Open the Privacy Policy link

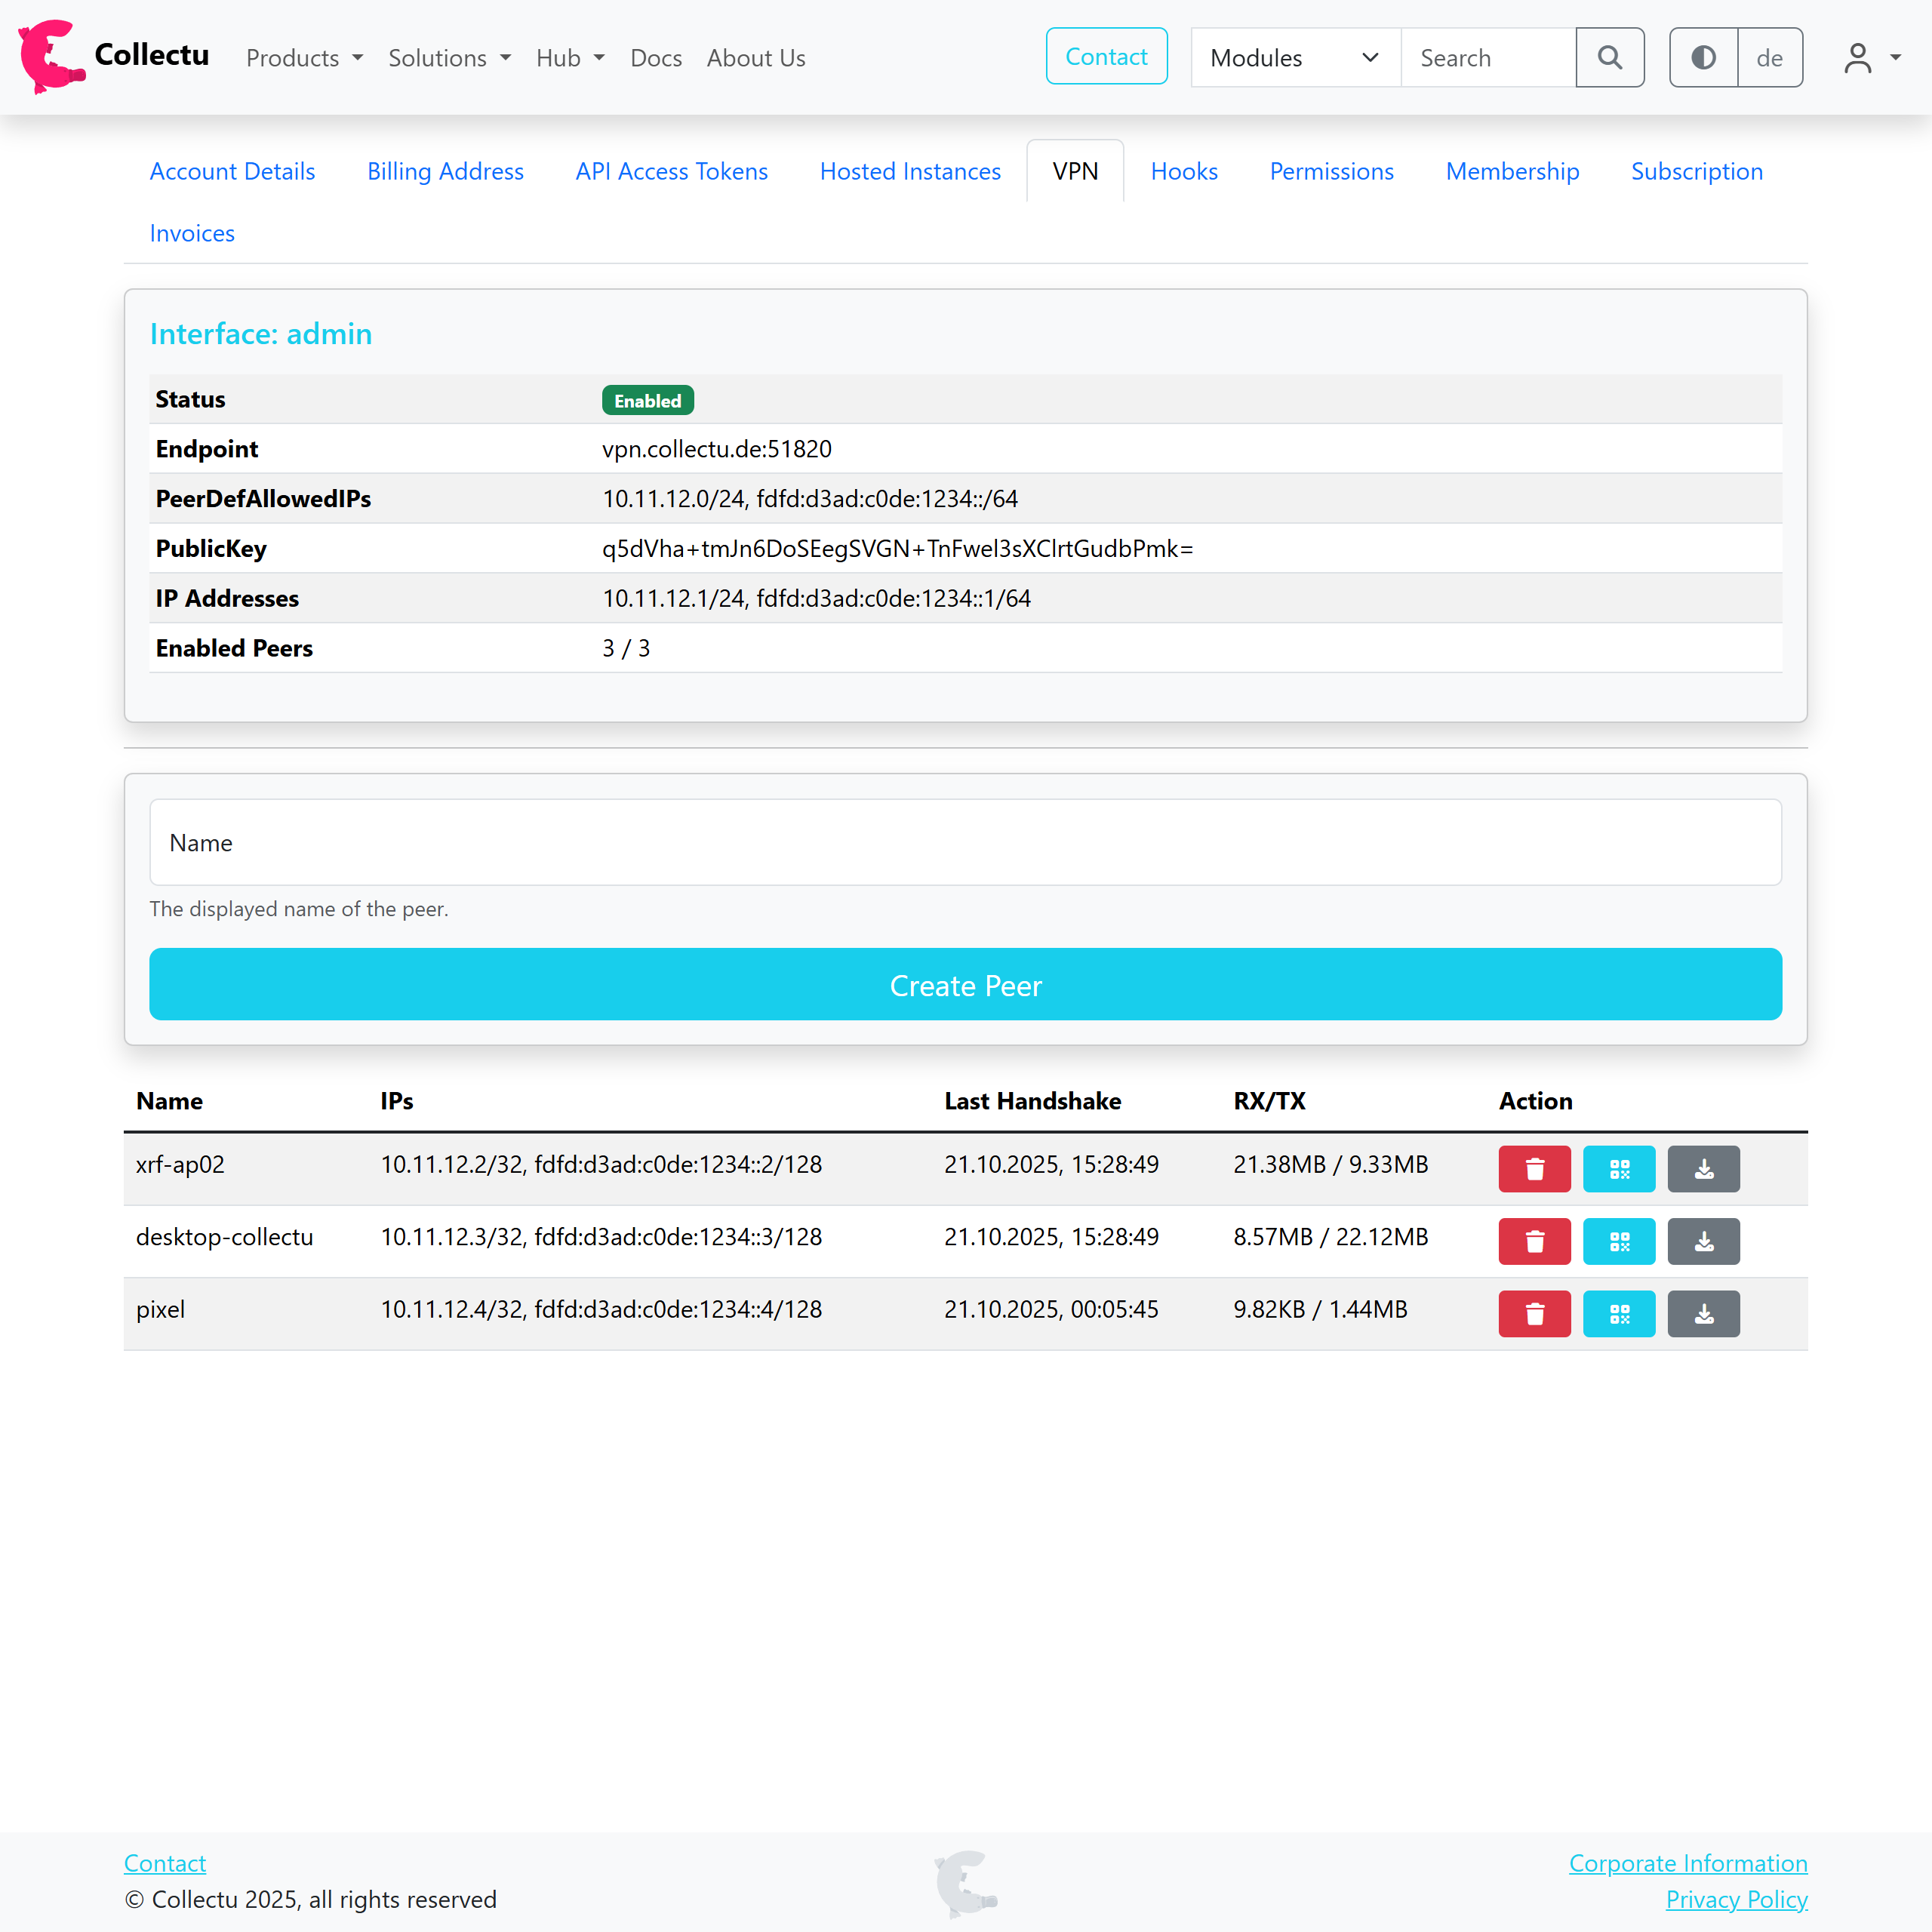[x=1735, y=1899]
